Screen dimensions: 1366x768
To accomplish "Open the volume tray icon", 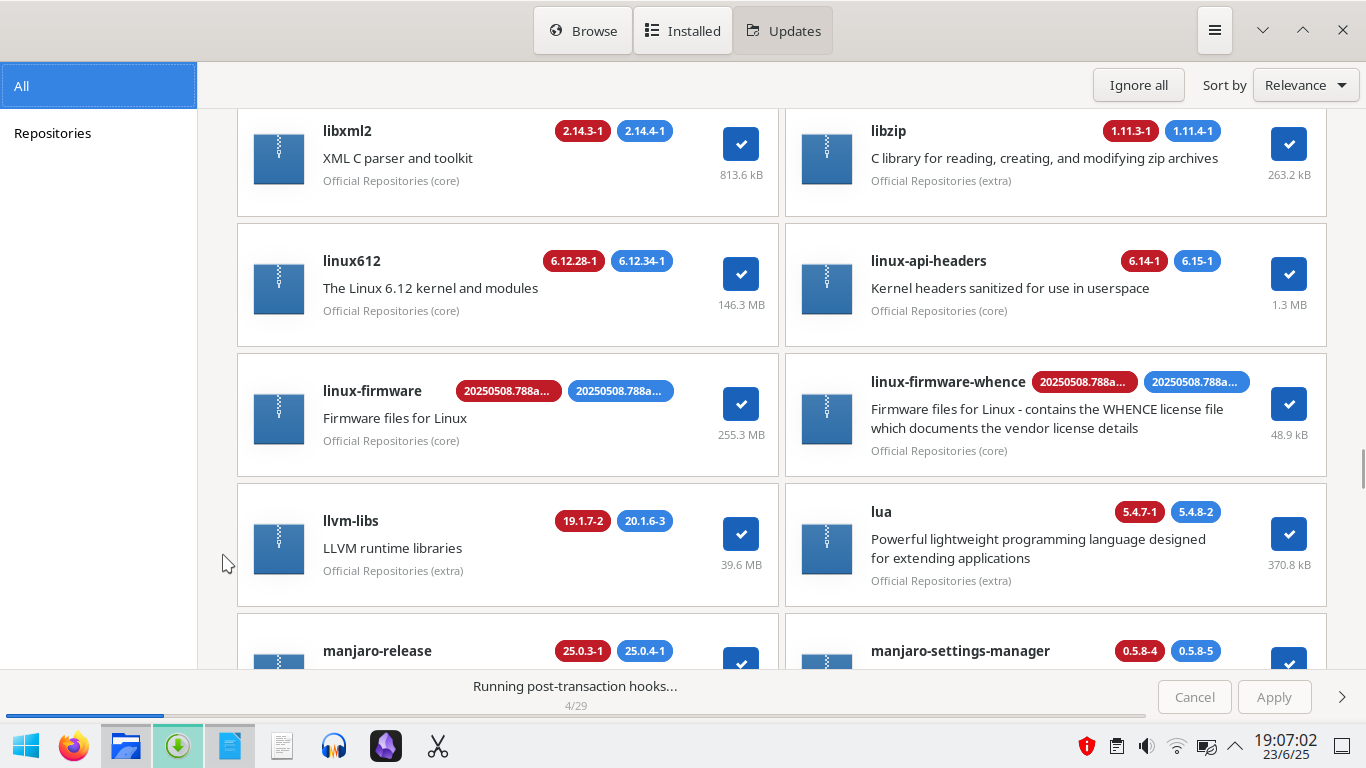I will click(x=1147, y=746).
